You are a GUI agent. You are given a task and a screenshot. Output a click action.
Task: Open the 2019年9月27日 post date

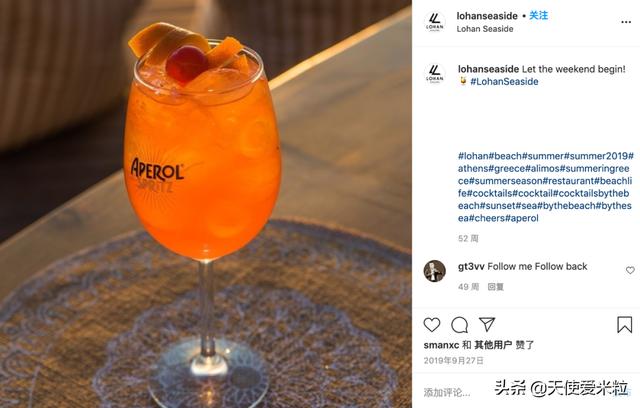[453, 361]
